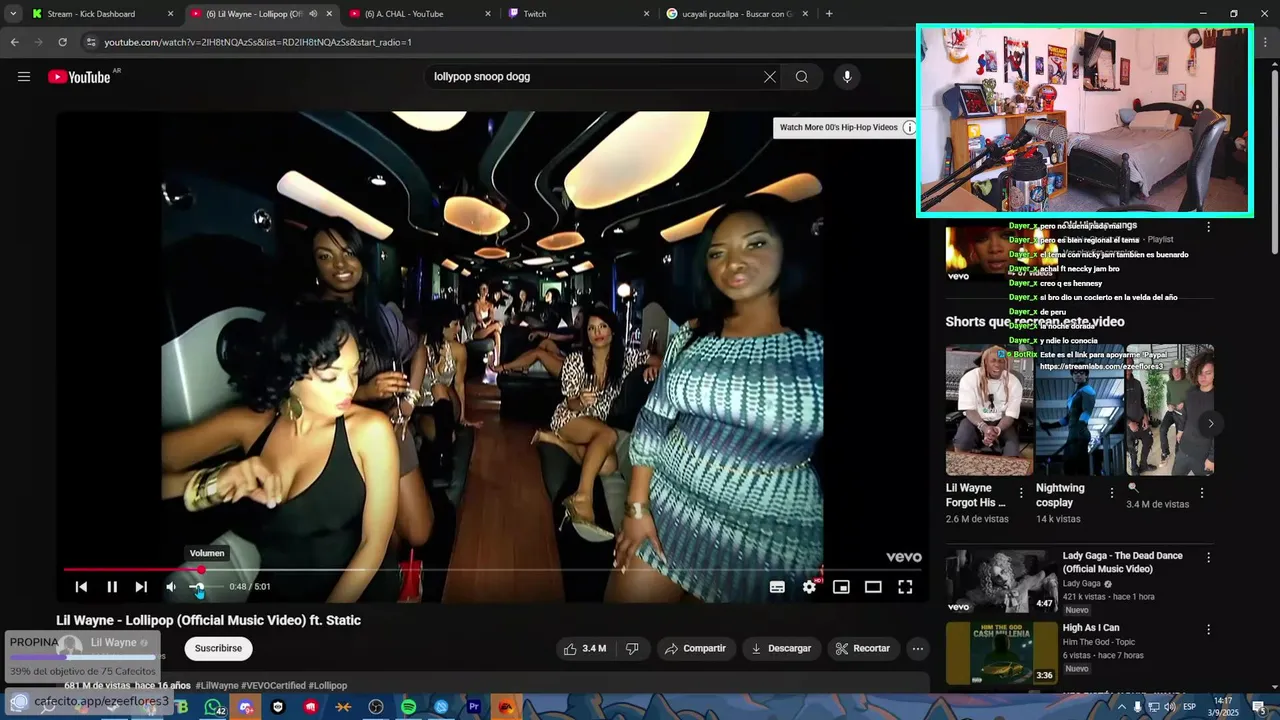View site information icon in address bar
This screenshot has height=720, width=1280.
(91, 42)
